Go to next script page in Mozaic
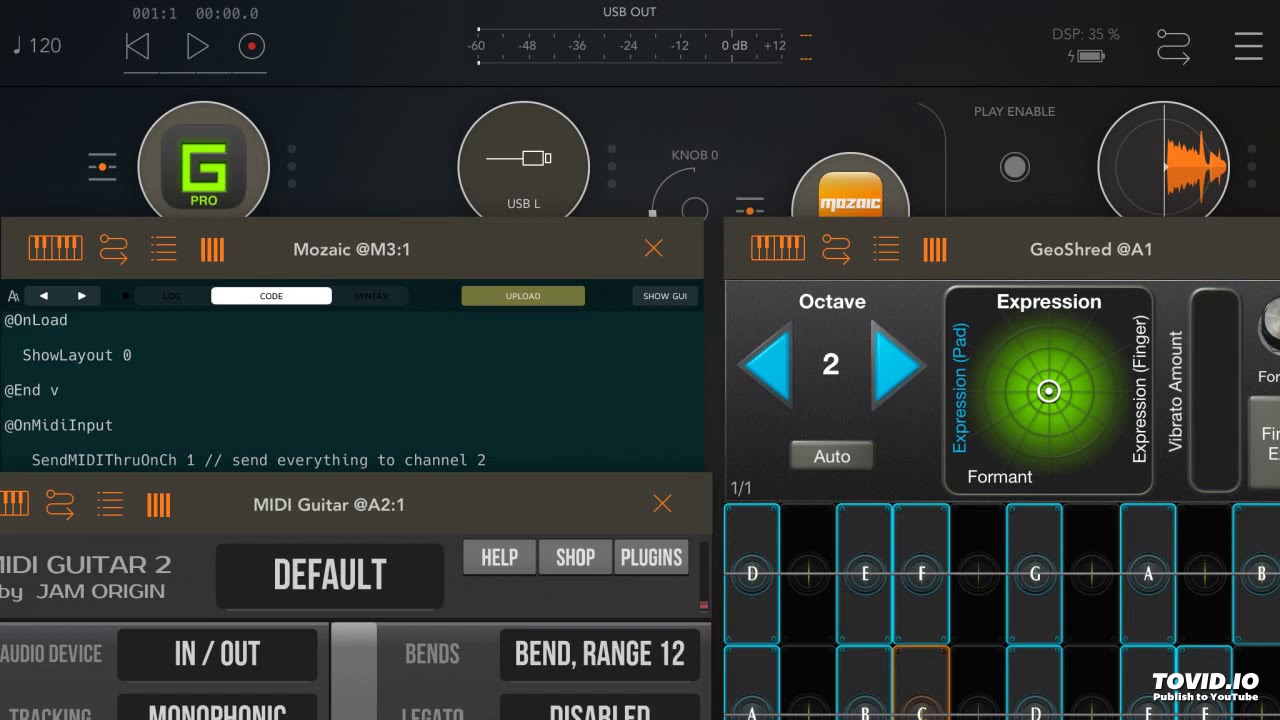1280x720 pixels. 82,296
